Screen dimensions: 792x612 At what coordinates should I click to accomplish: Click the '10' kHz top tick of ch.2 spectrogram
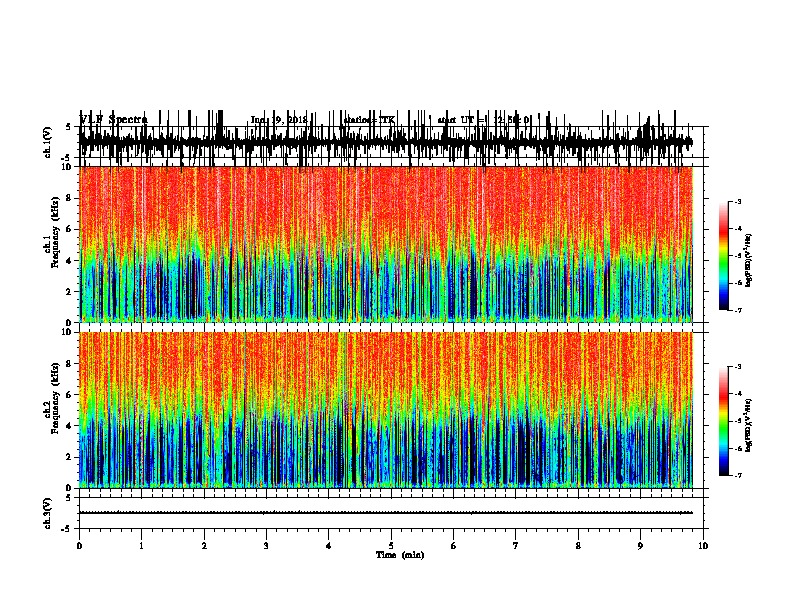pos(67,332)
